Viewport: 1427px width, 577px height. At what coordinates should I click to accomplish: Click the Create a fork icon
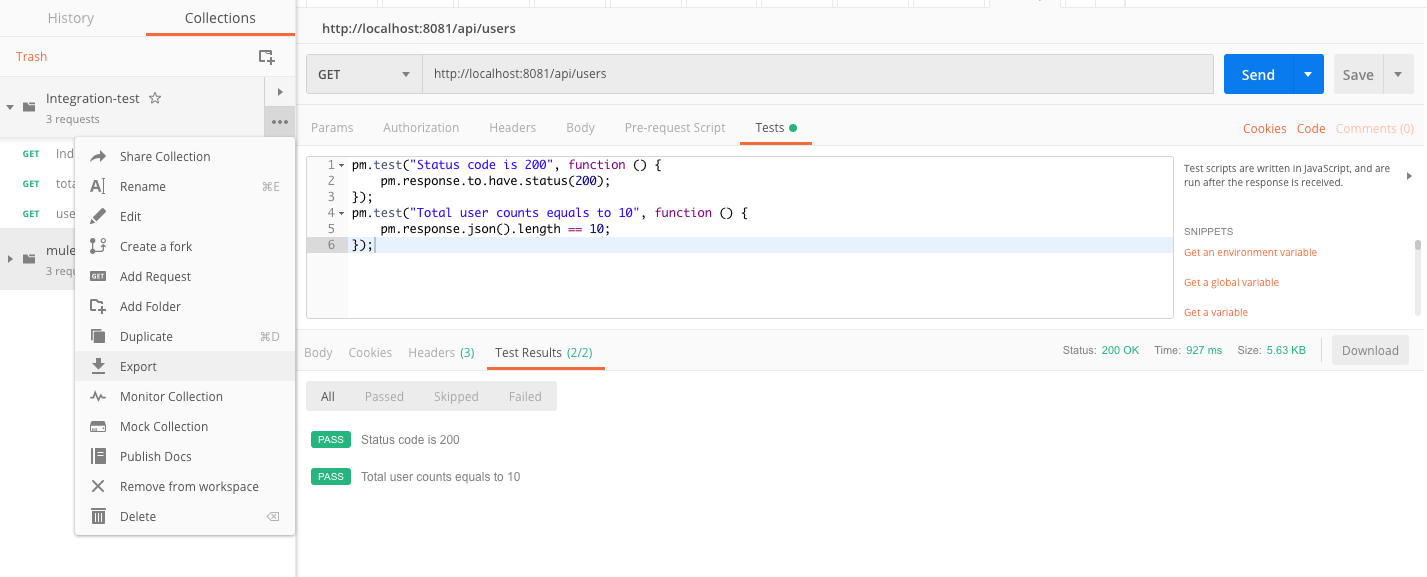(98, 247)
